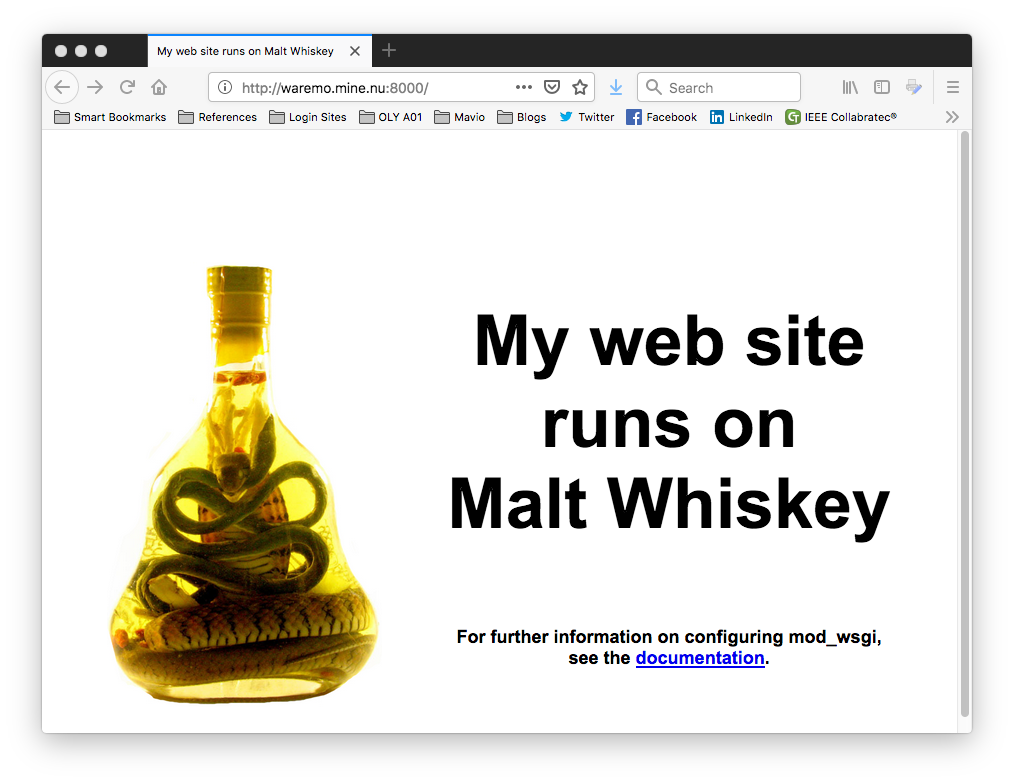
Task: Open the Twitter bookmark
Action: (x=587, y=117)
